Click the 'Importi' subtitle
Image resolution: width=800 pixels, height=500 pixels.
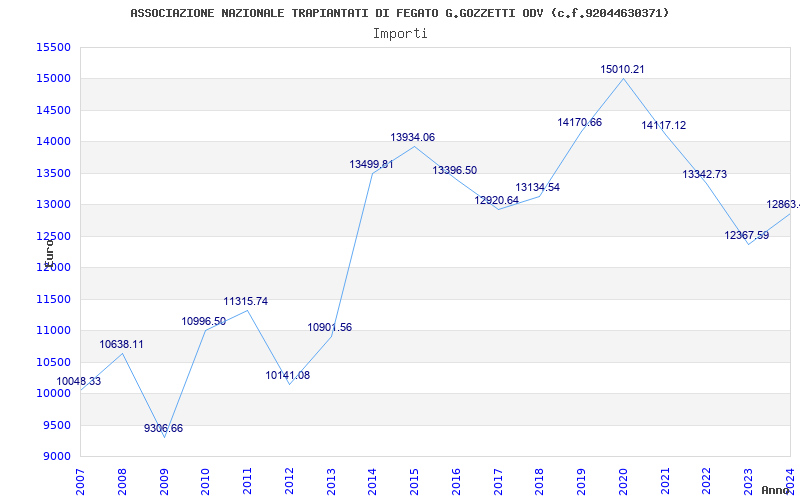(400, 34)
